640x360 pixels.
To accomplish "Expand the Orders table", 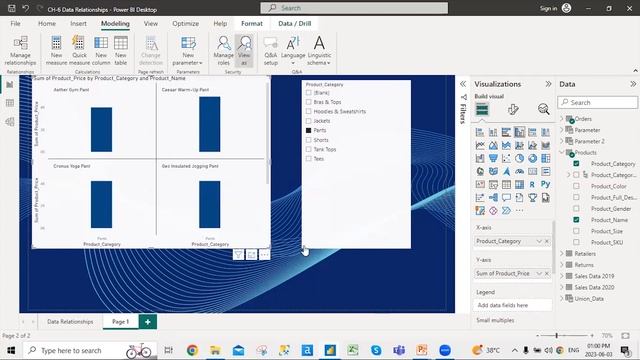I will [562, 119].
